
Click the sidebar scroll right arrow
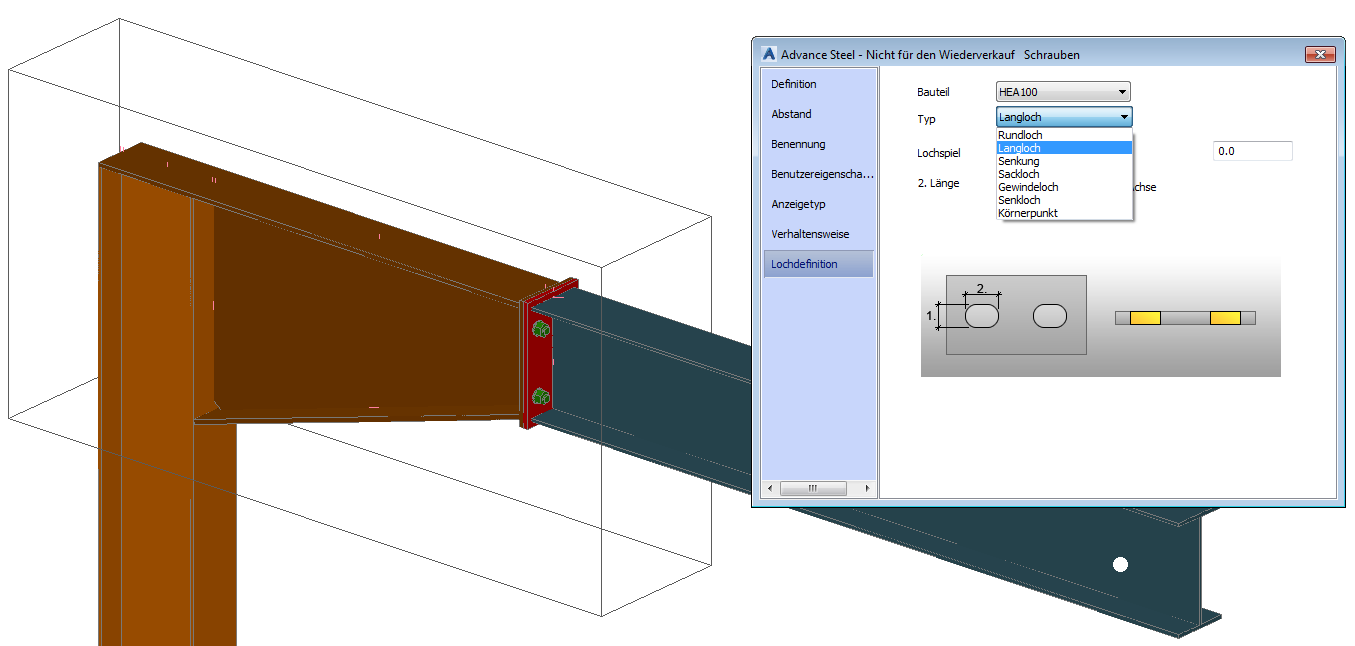[x=867, y=489]
